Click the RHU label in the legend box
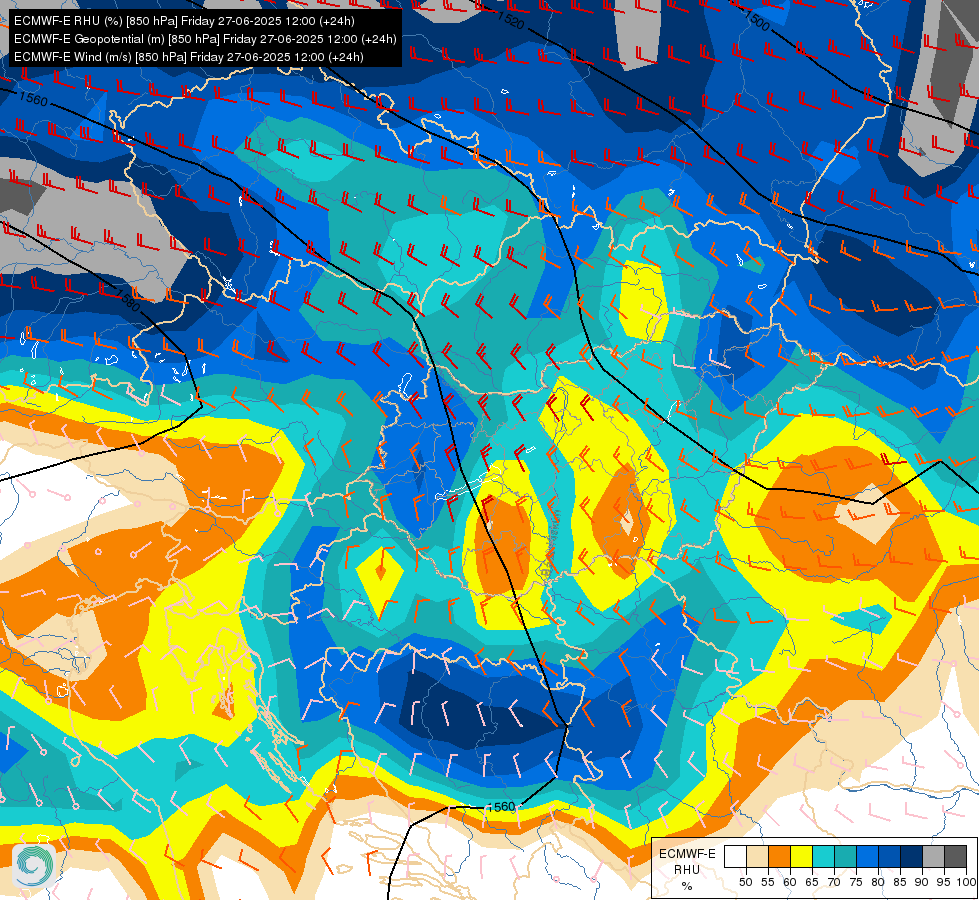This screenshot has height=900, width=979. tap(687, 869)
